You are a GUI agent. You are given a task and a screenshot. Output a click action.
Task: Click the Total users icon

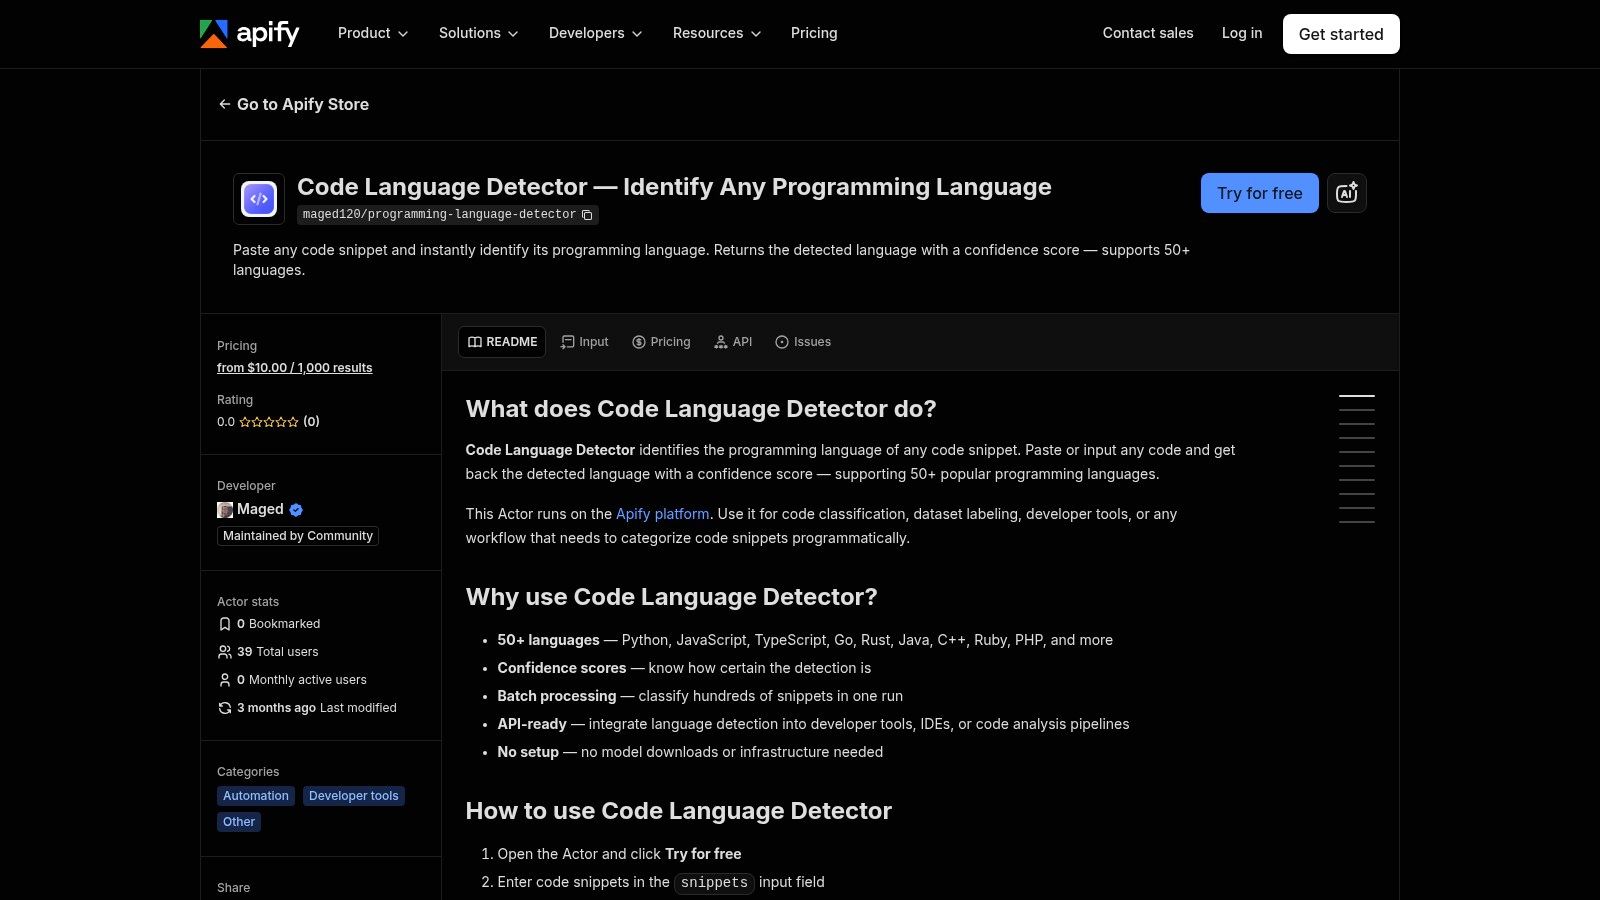(225, 652)
